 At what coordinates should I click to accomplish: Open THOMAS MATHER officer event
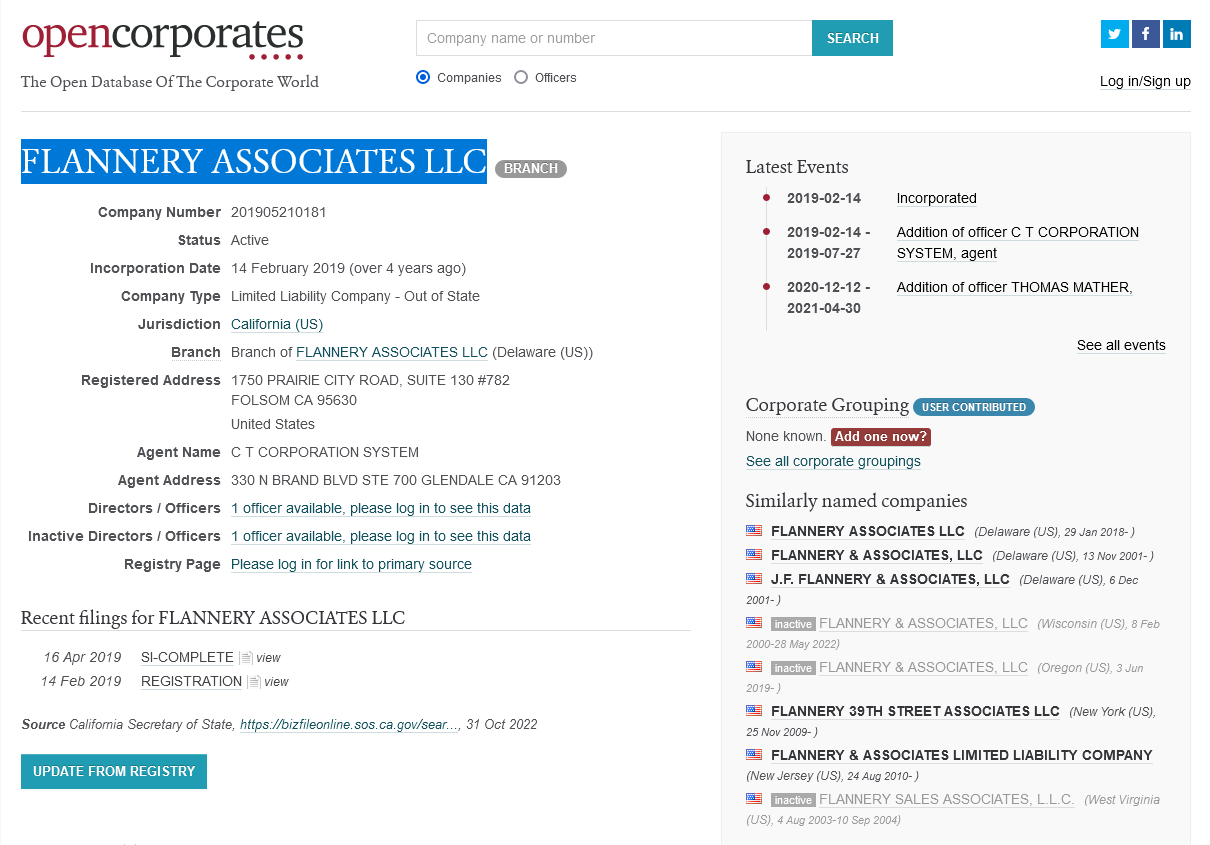(1014, 287)
